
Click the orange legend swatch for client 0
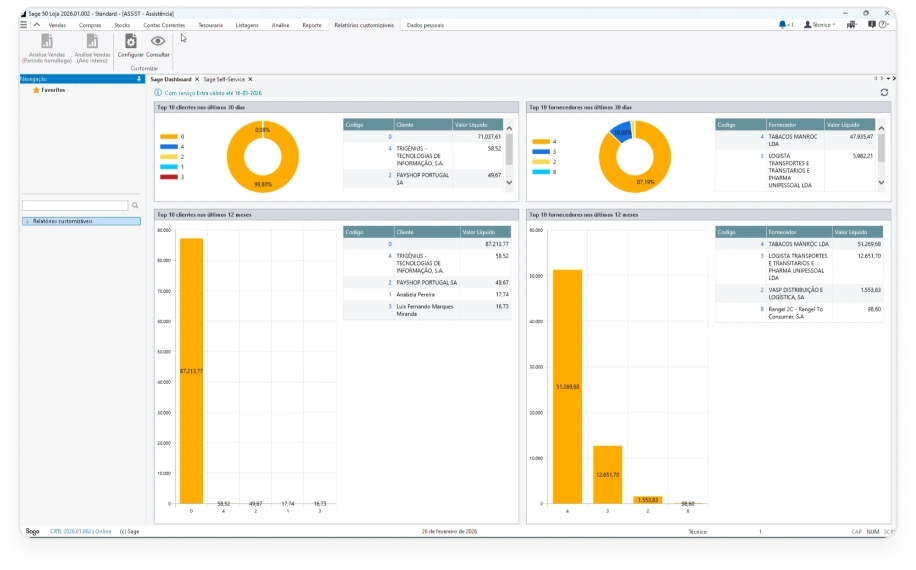pos(168,137)
